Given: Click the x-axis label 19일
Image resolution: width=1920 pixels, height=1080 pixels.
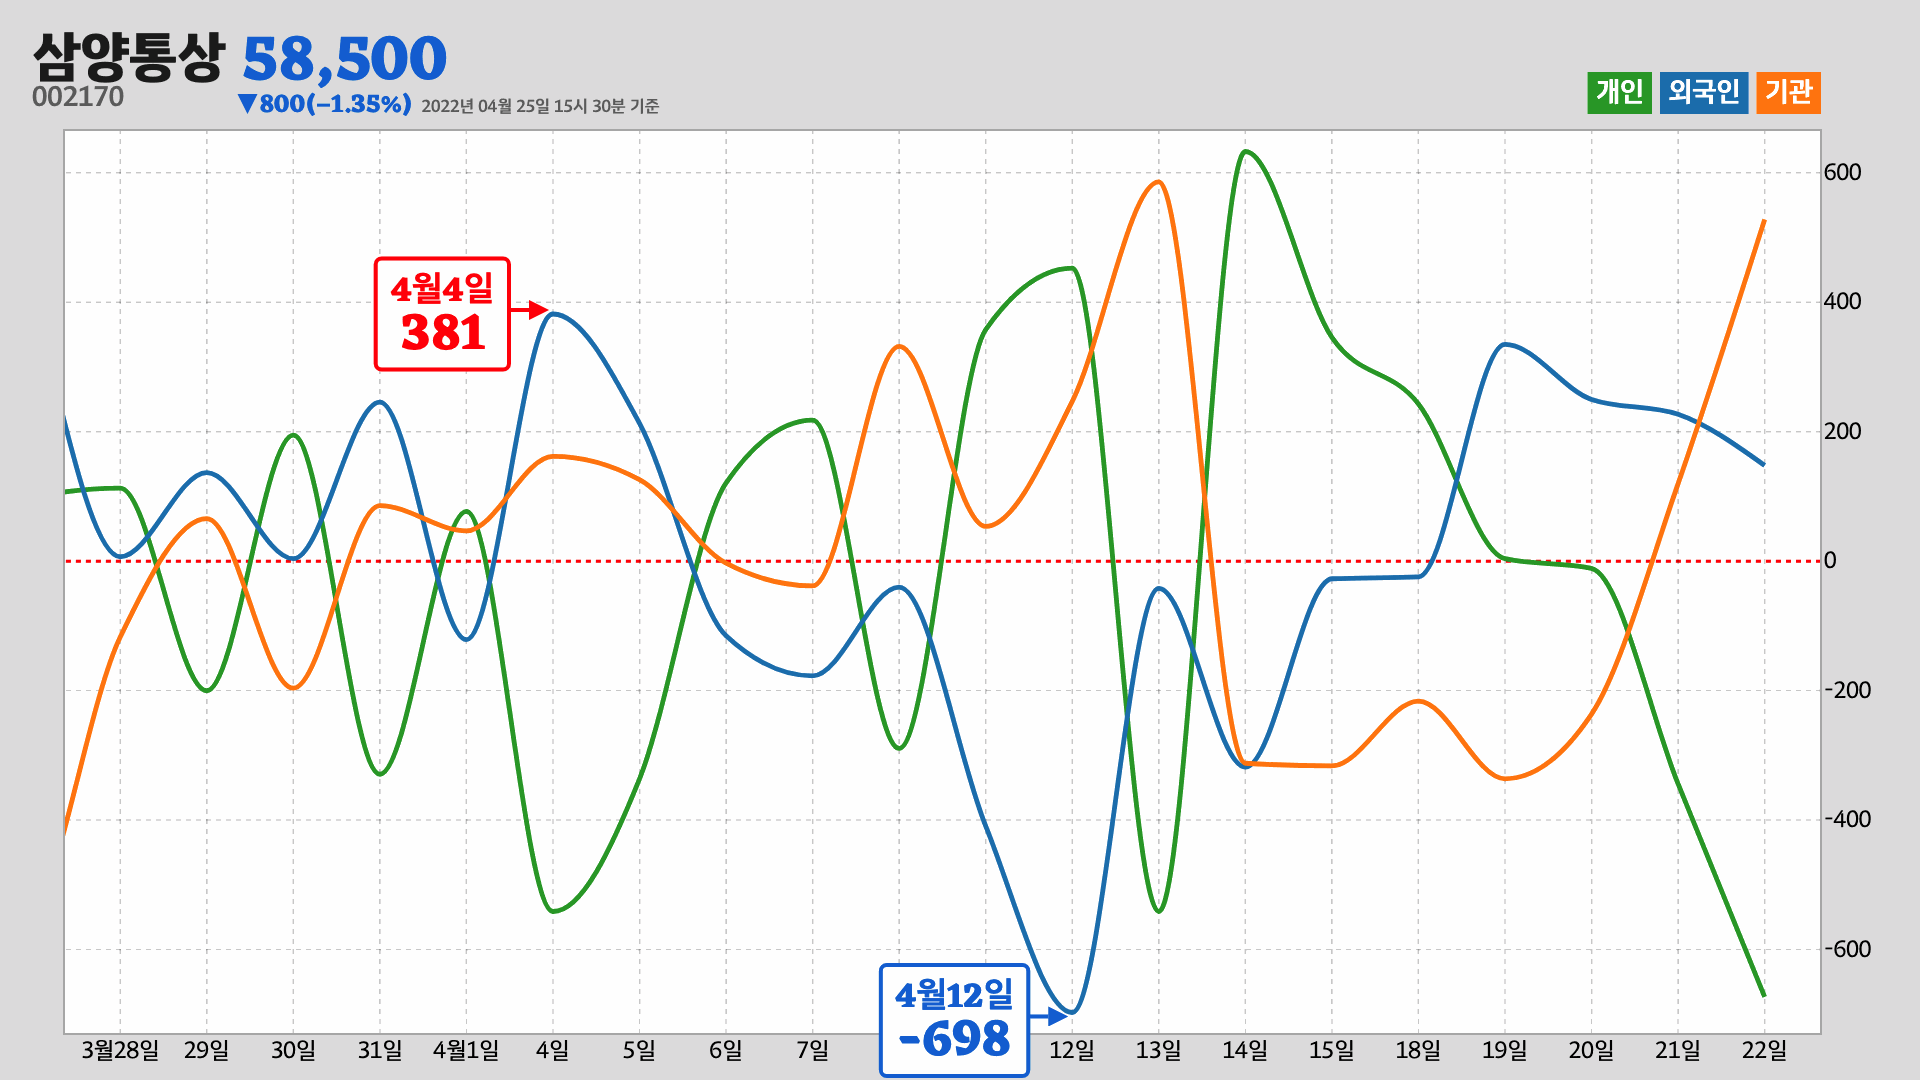Looking at the screenshot, I should point(1505,1050).
